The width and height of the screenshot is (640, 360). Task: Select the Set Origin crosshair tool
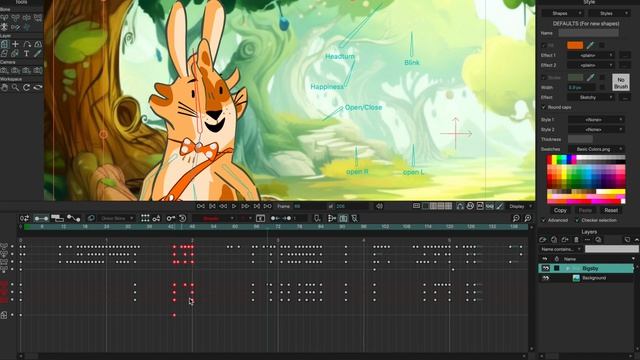pyautogui.click(x=16, y=44)
